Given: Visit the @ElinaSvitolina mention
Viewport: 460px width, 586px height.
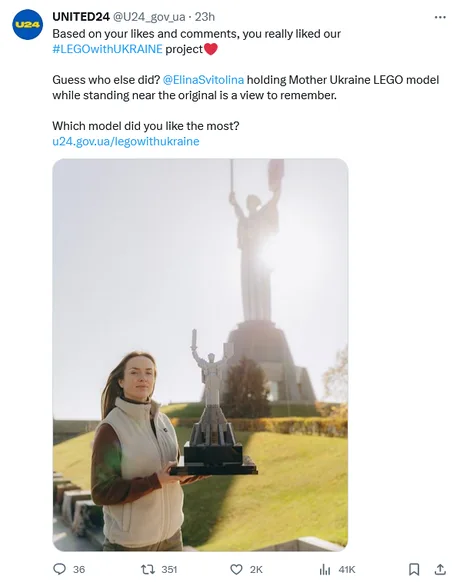Looking at the screenshot, I should (204, 80).
